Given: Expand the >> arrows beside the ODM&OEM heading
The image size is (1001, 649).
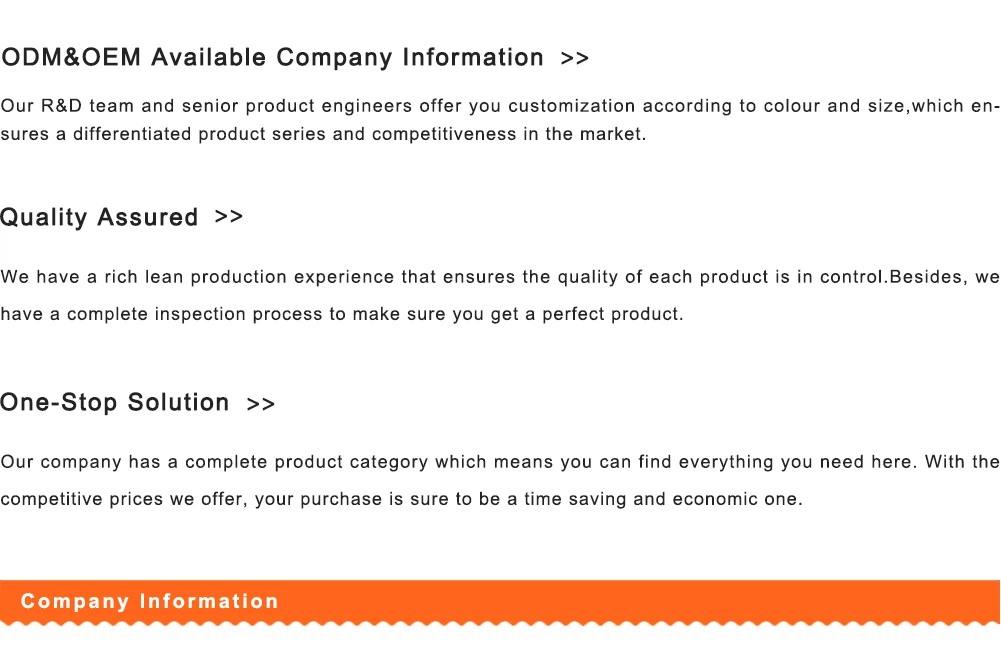Looking at the screenshot, I should pyautogui.click(x=575, y=59).
